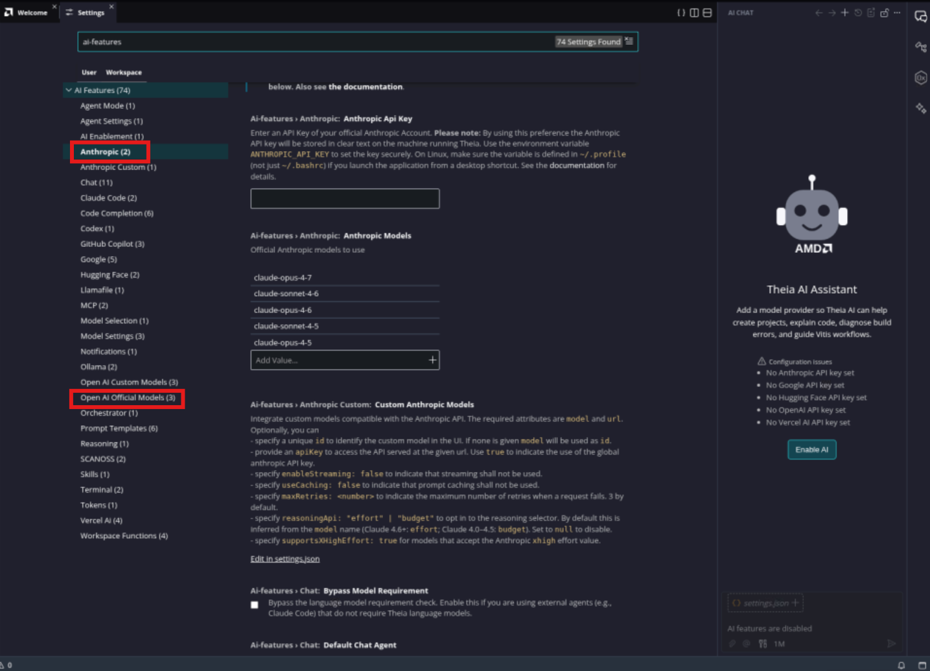Open the documentation link in the API key description
930x671 pixels.
tap(577, 166)
